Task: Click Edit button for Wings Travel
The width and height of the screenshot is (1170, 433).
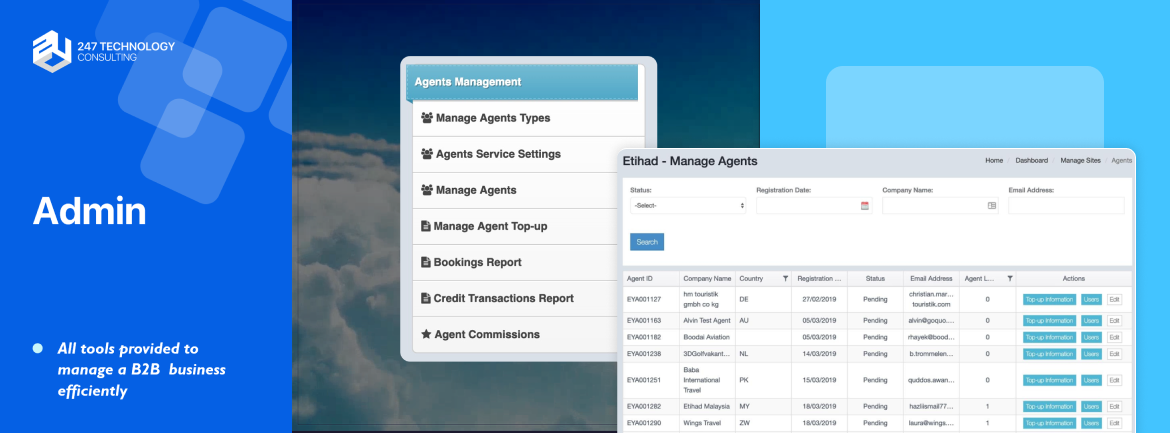Action: pos(1114,423)
